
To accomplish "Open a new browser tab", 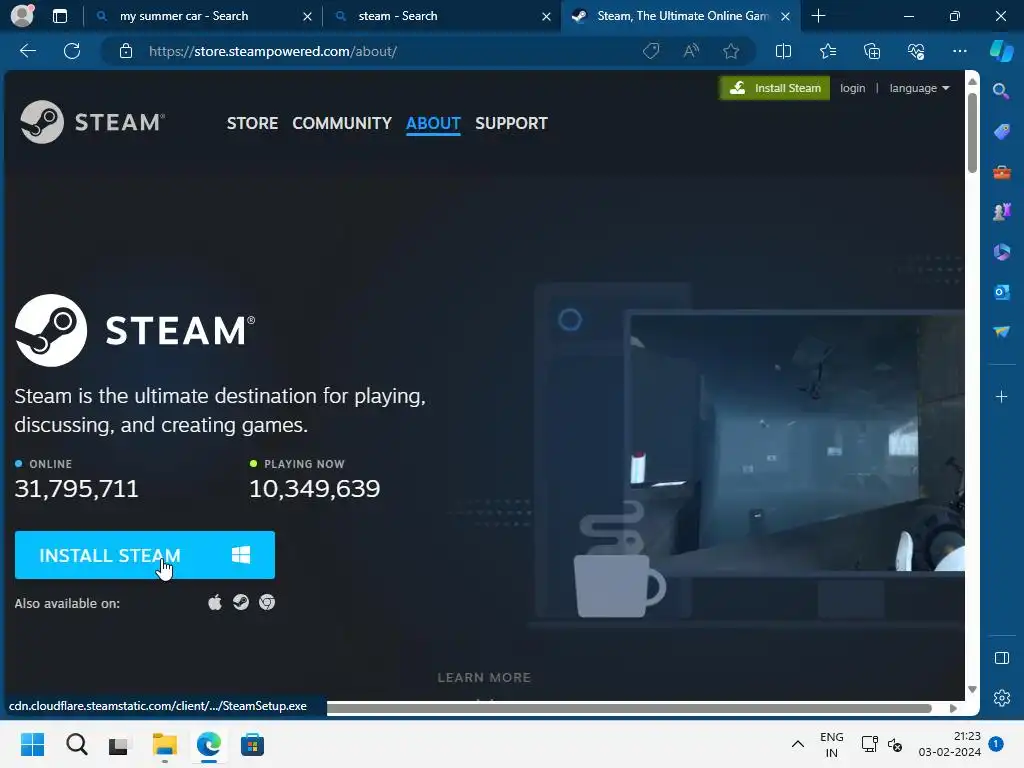I will tap(818, 16).
